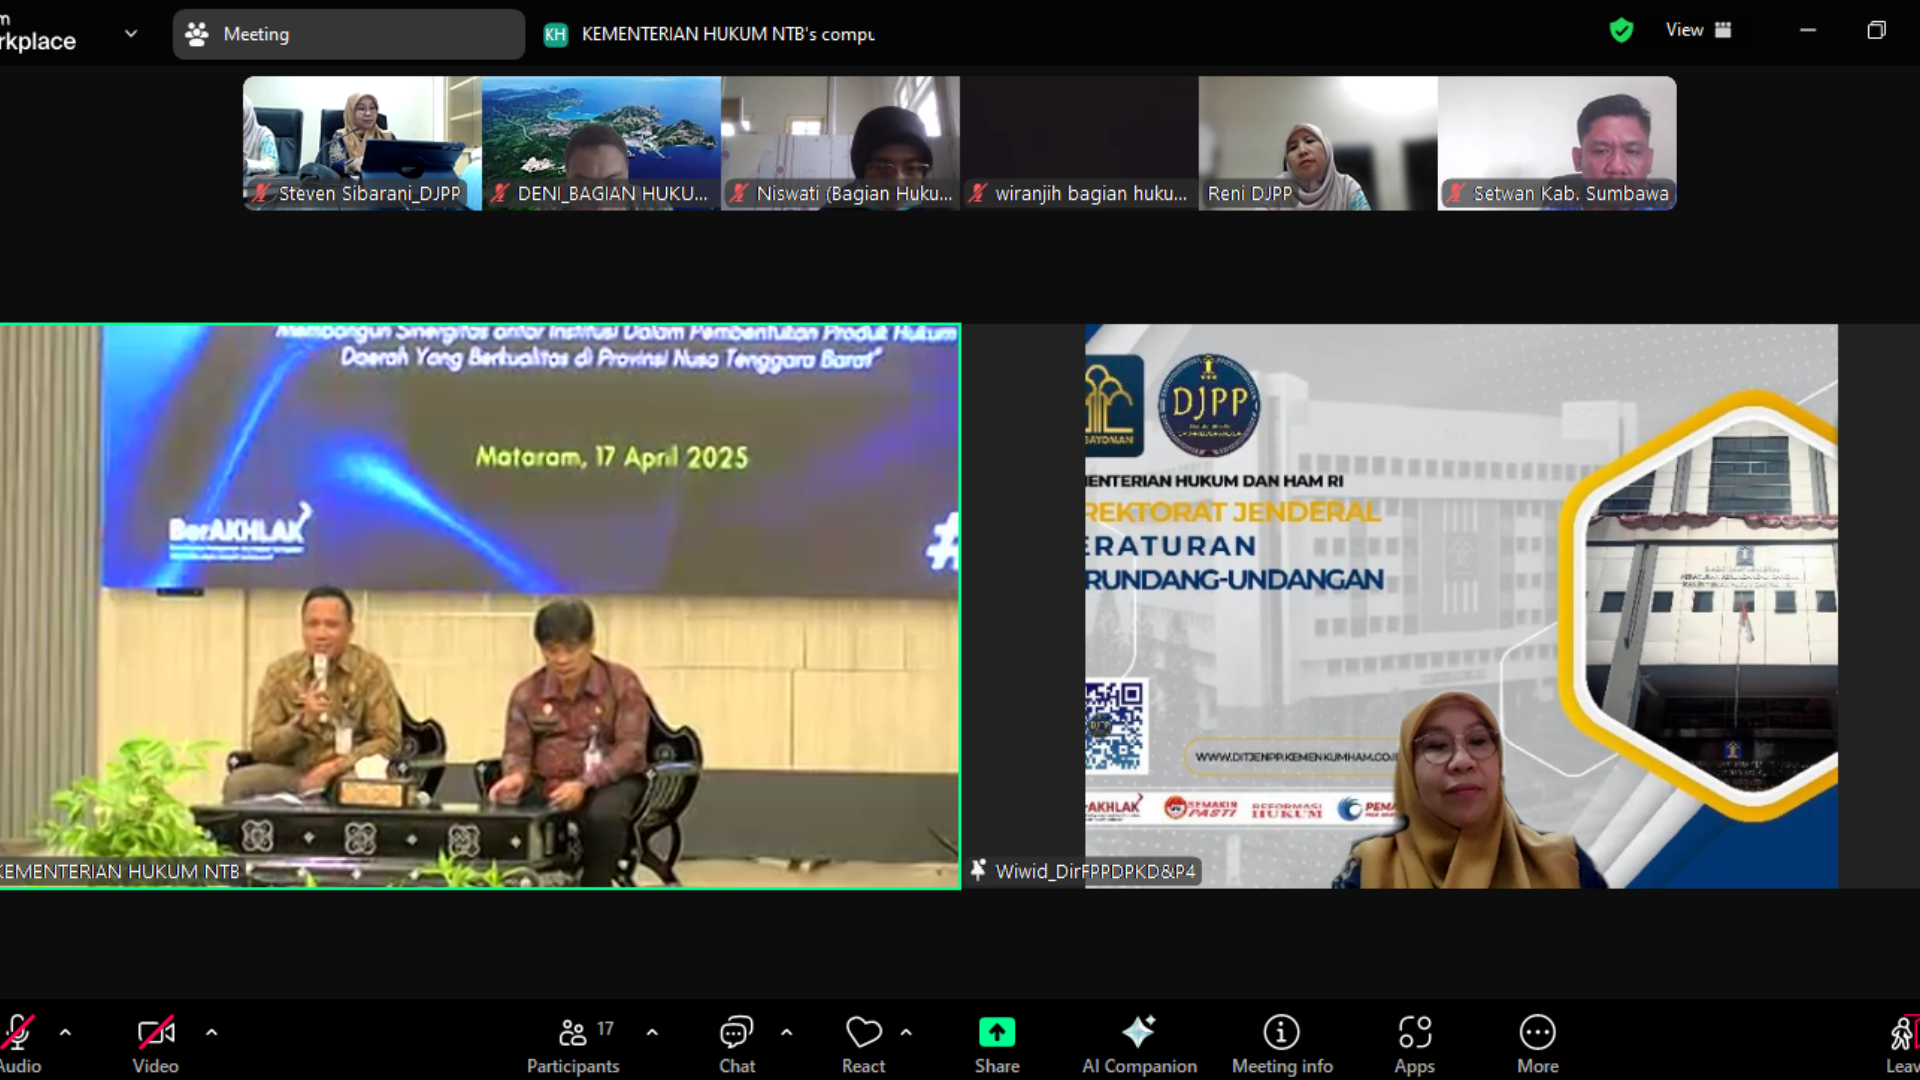1920x1080 pixels.
Task: Unmute using the Audio microphone icon
Action: point(18,1033)
